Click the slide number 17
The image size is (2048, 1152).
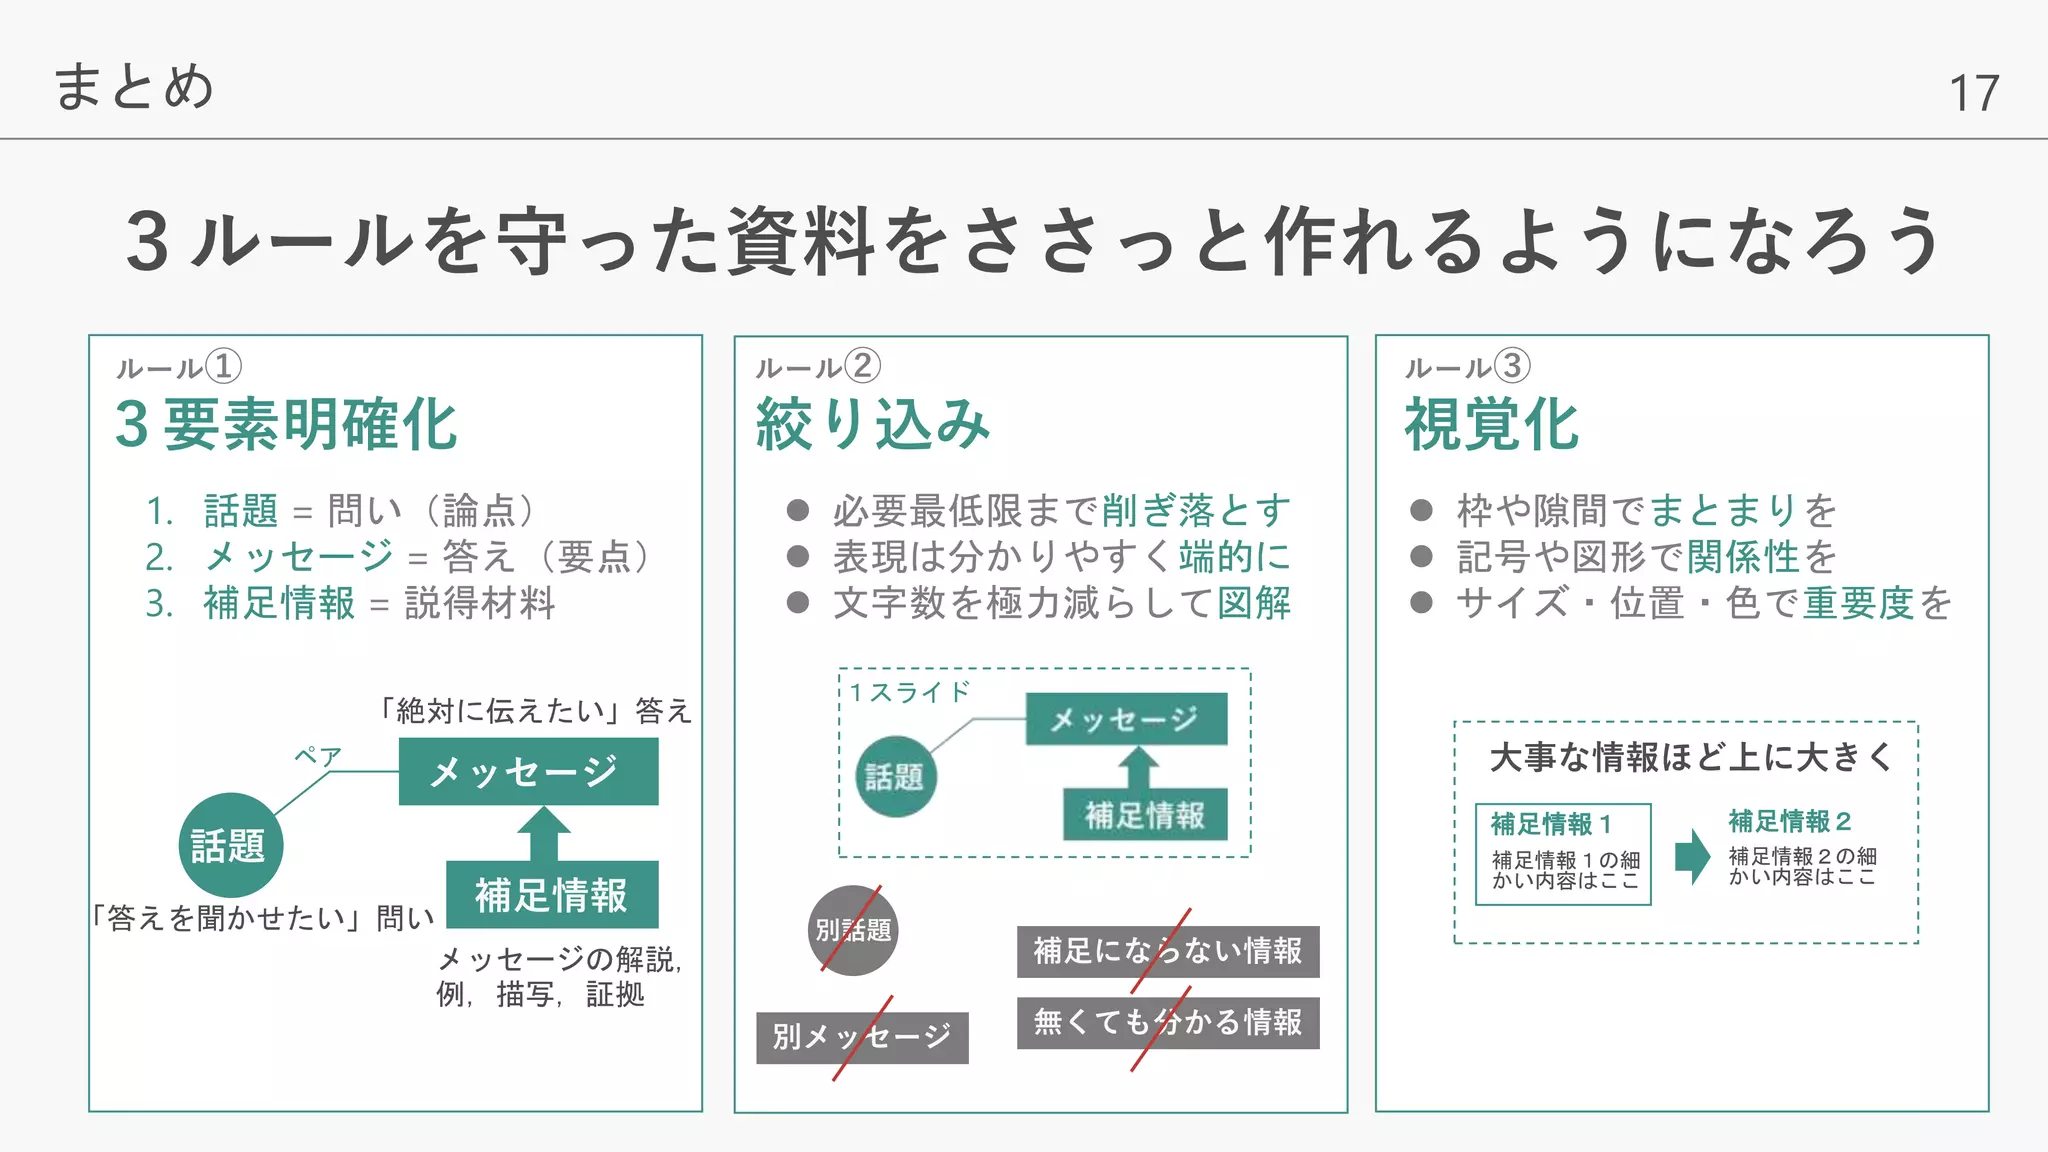1973,93
